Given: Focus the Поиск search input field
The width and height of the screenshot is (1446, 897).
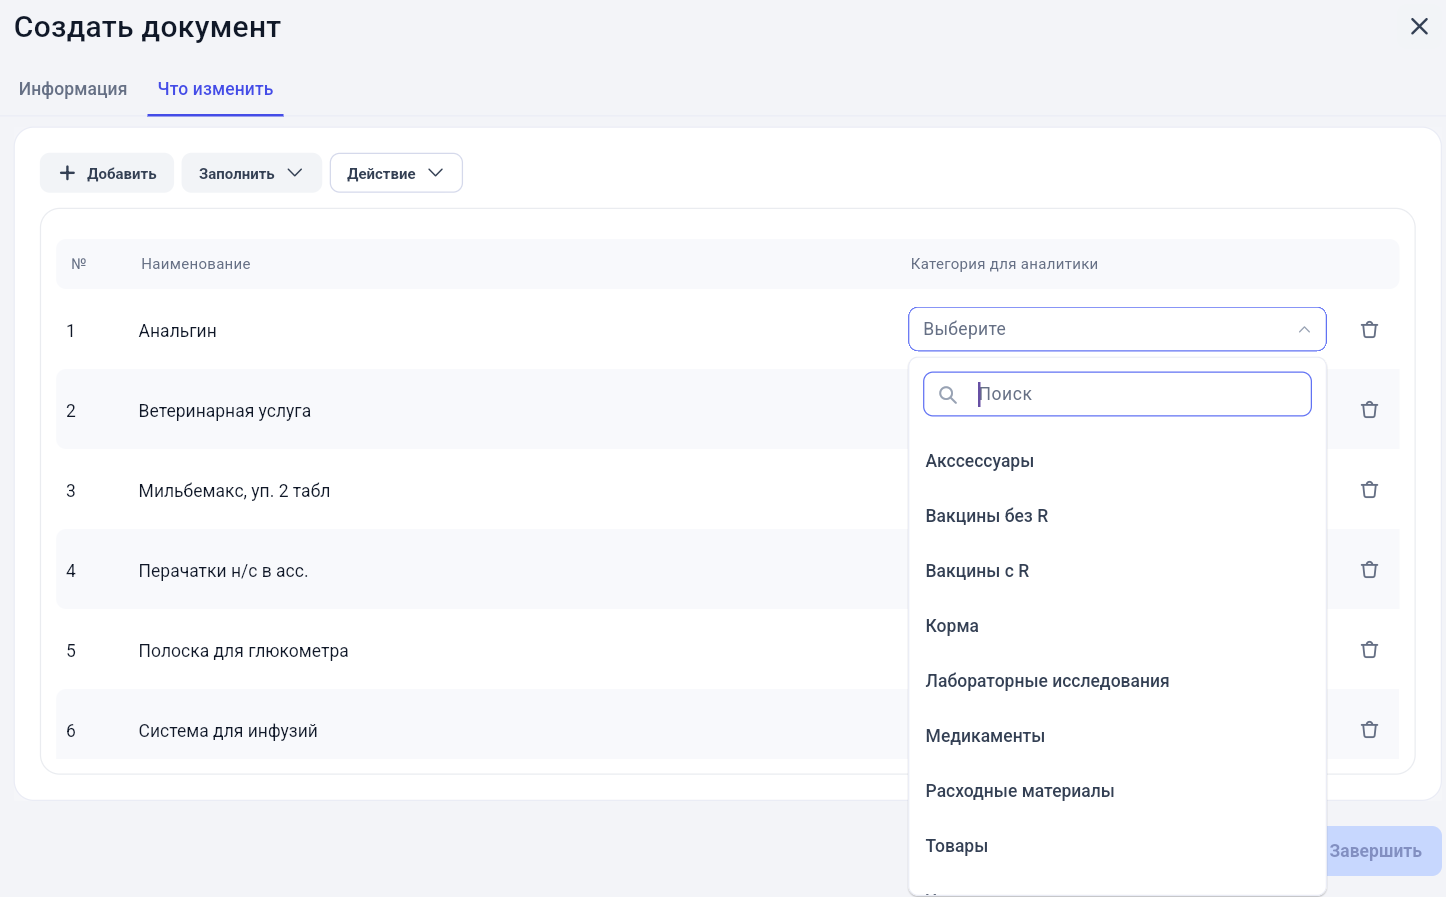Looking at the screenshot, I should point(1117,394).
